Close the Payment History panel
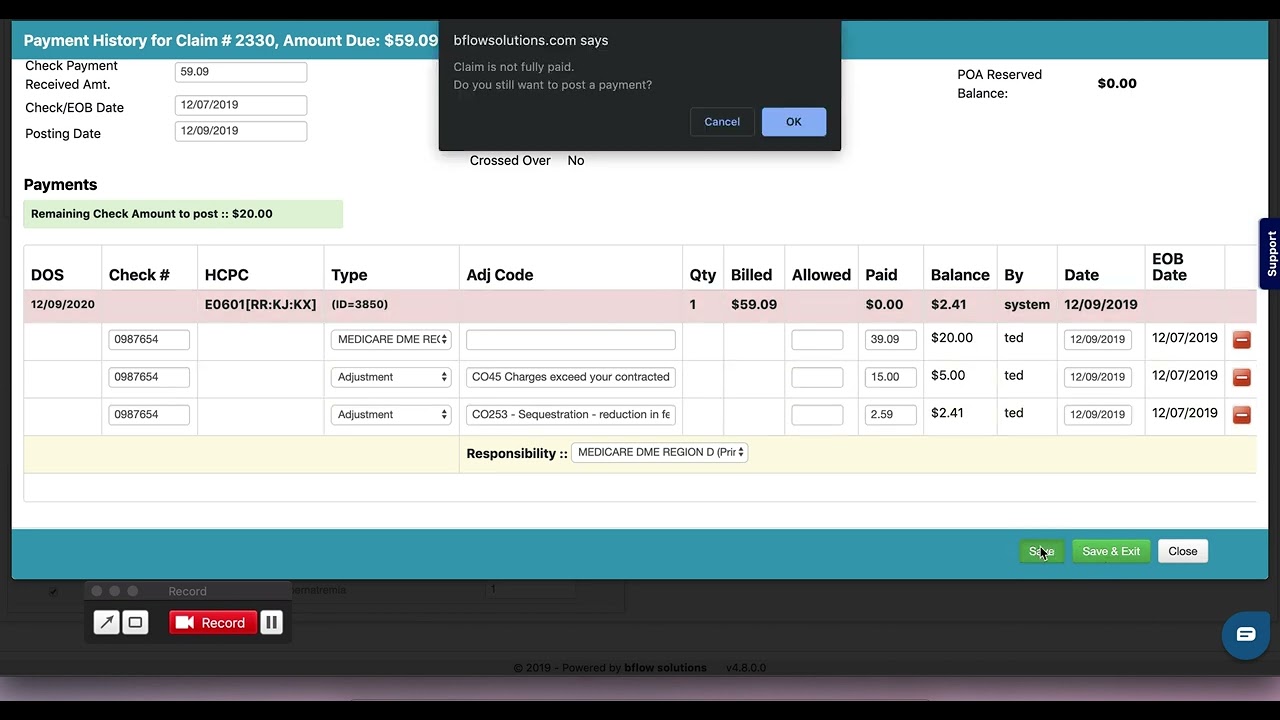Screen dimensions: 1280x720 1183,551
